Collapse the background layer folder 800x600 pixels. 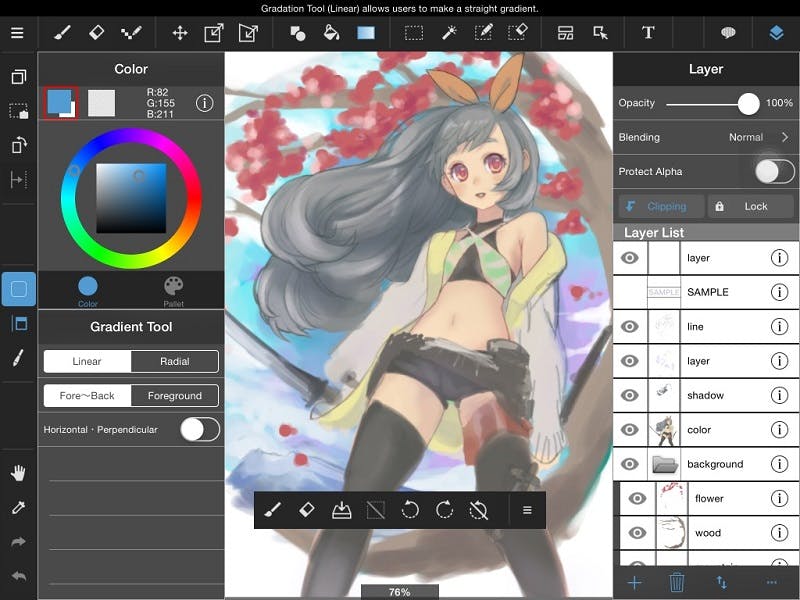pos(666,463)
